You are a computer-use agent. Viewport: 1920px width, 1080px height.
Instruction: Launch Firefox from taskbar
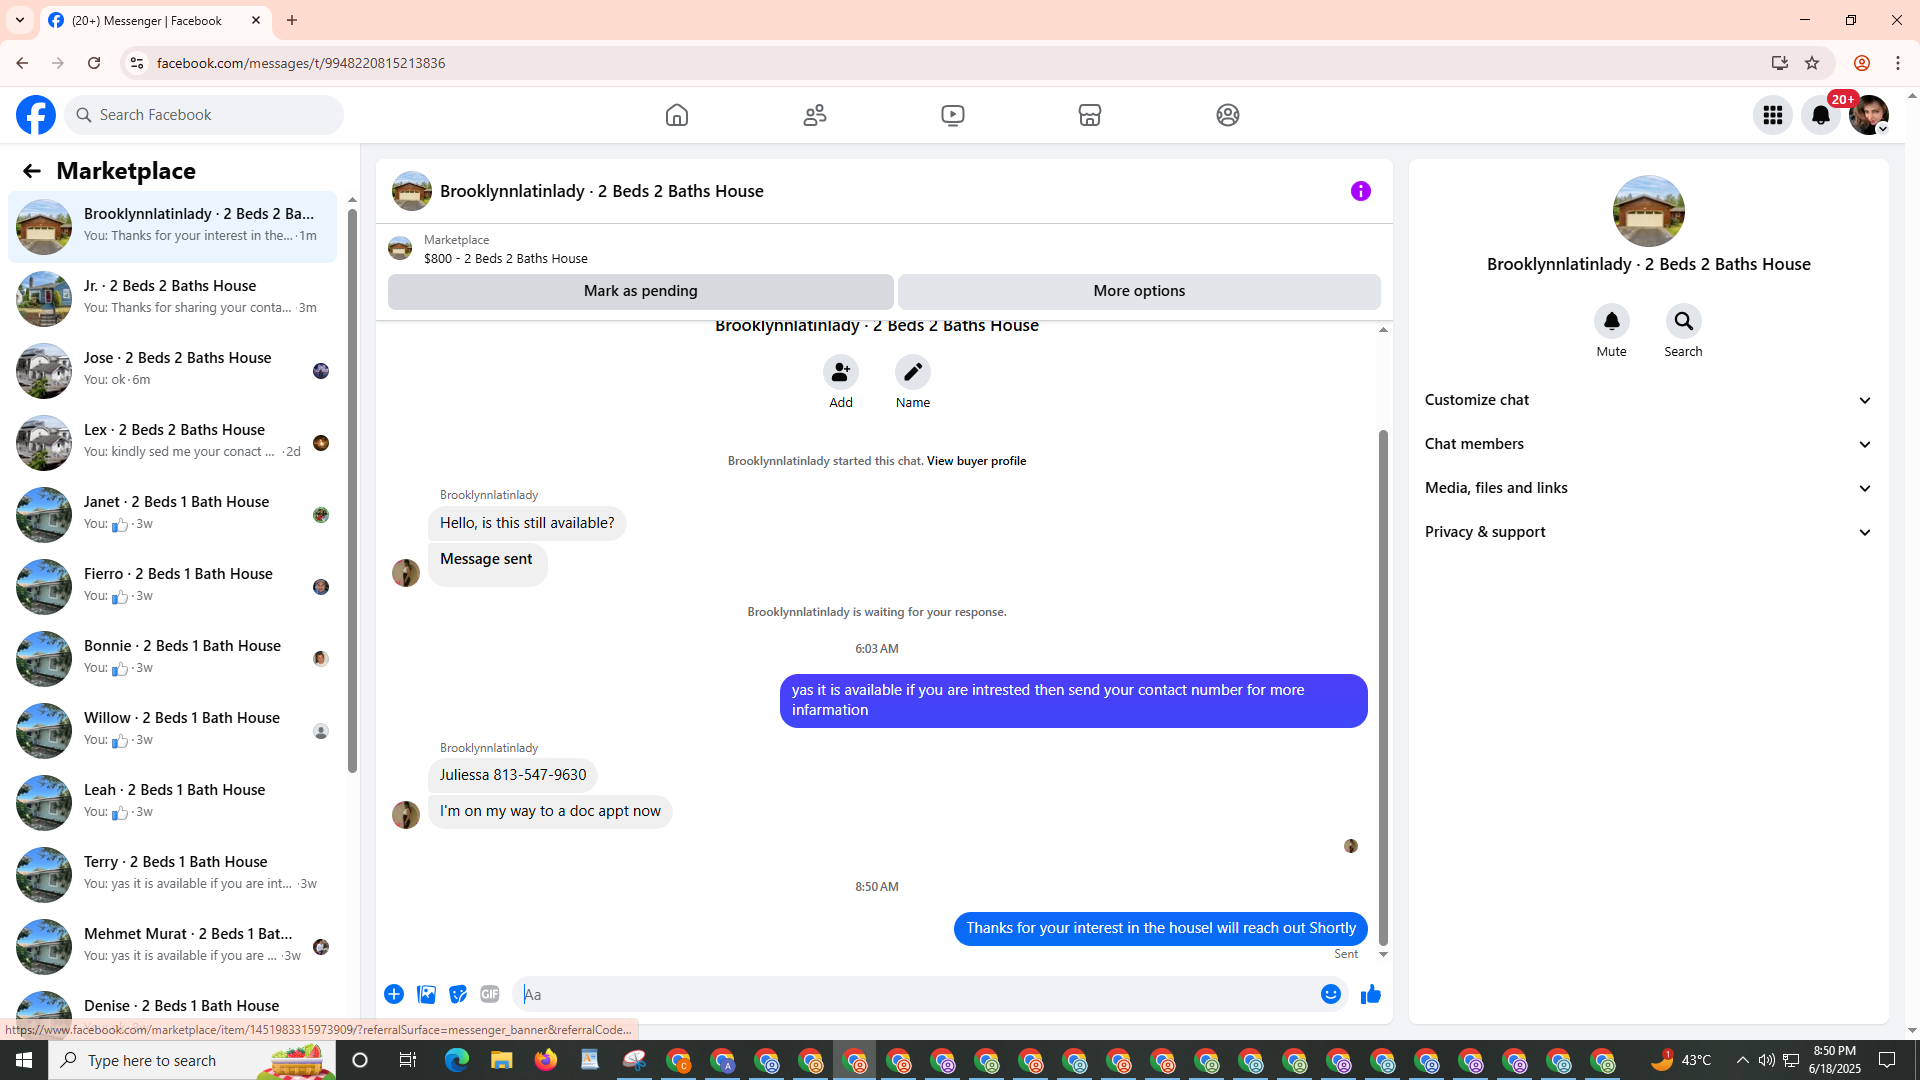pyautogui.click(x=545, y=1060)
